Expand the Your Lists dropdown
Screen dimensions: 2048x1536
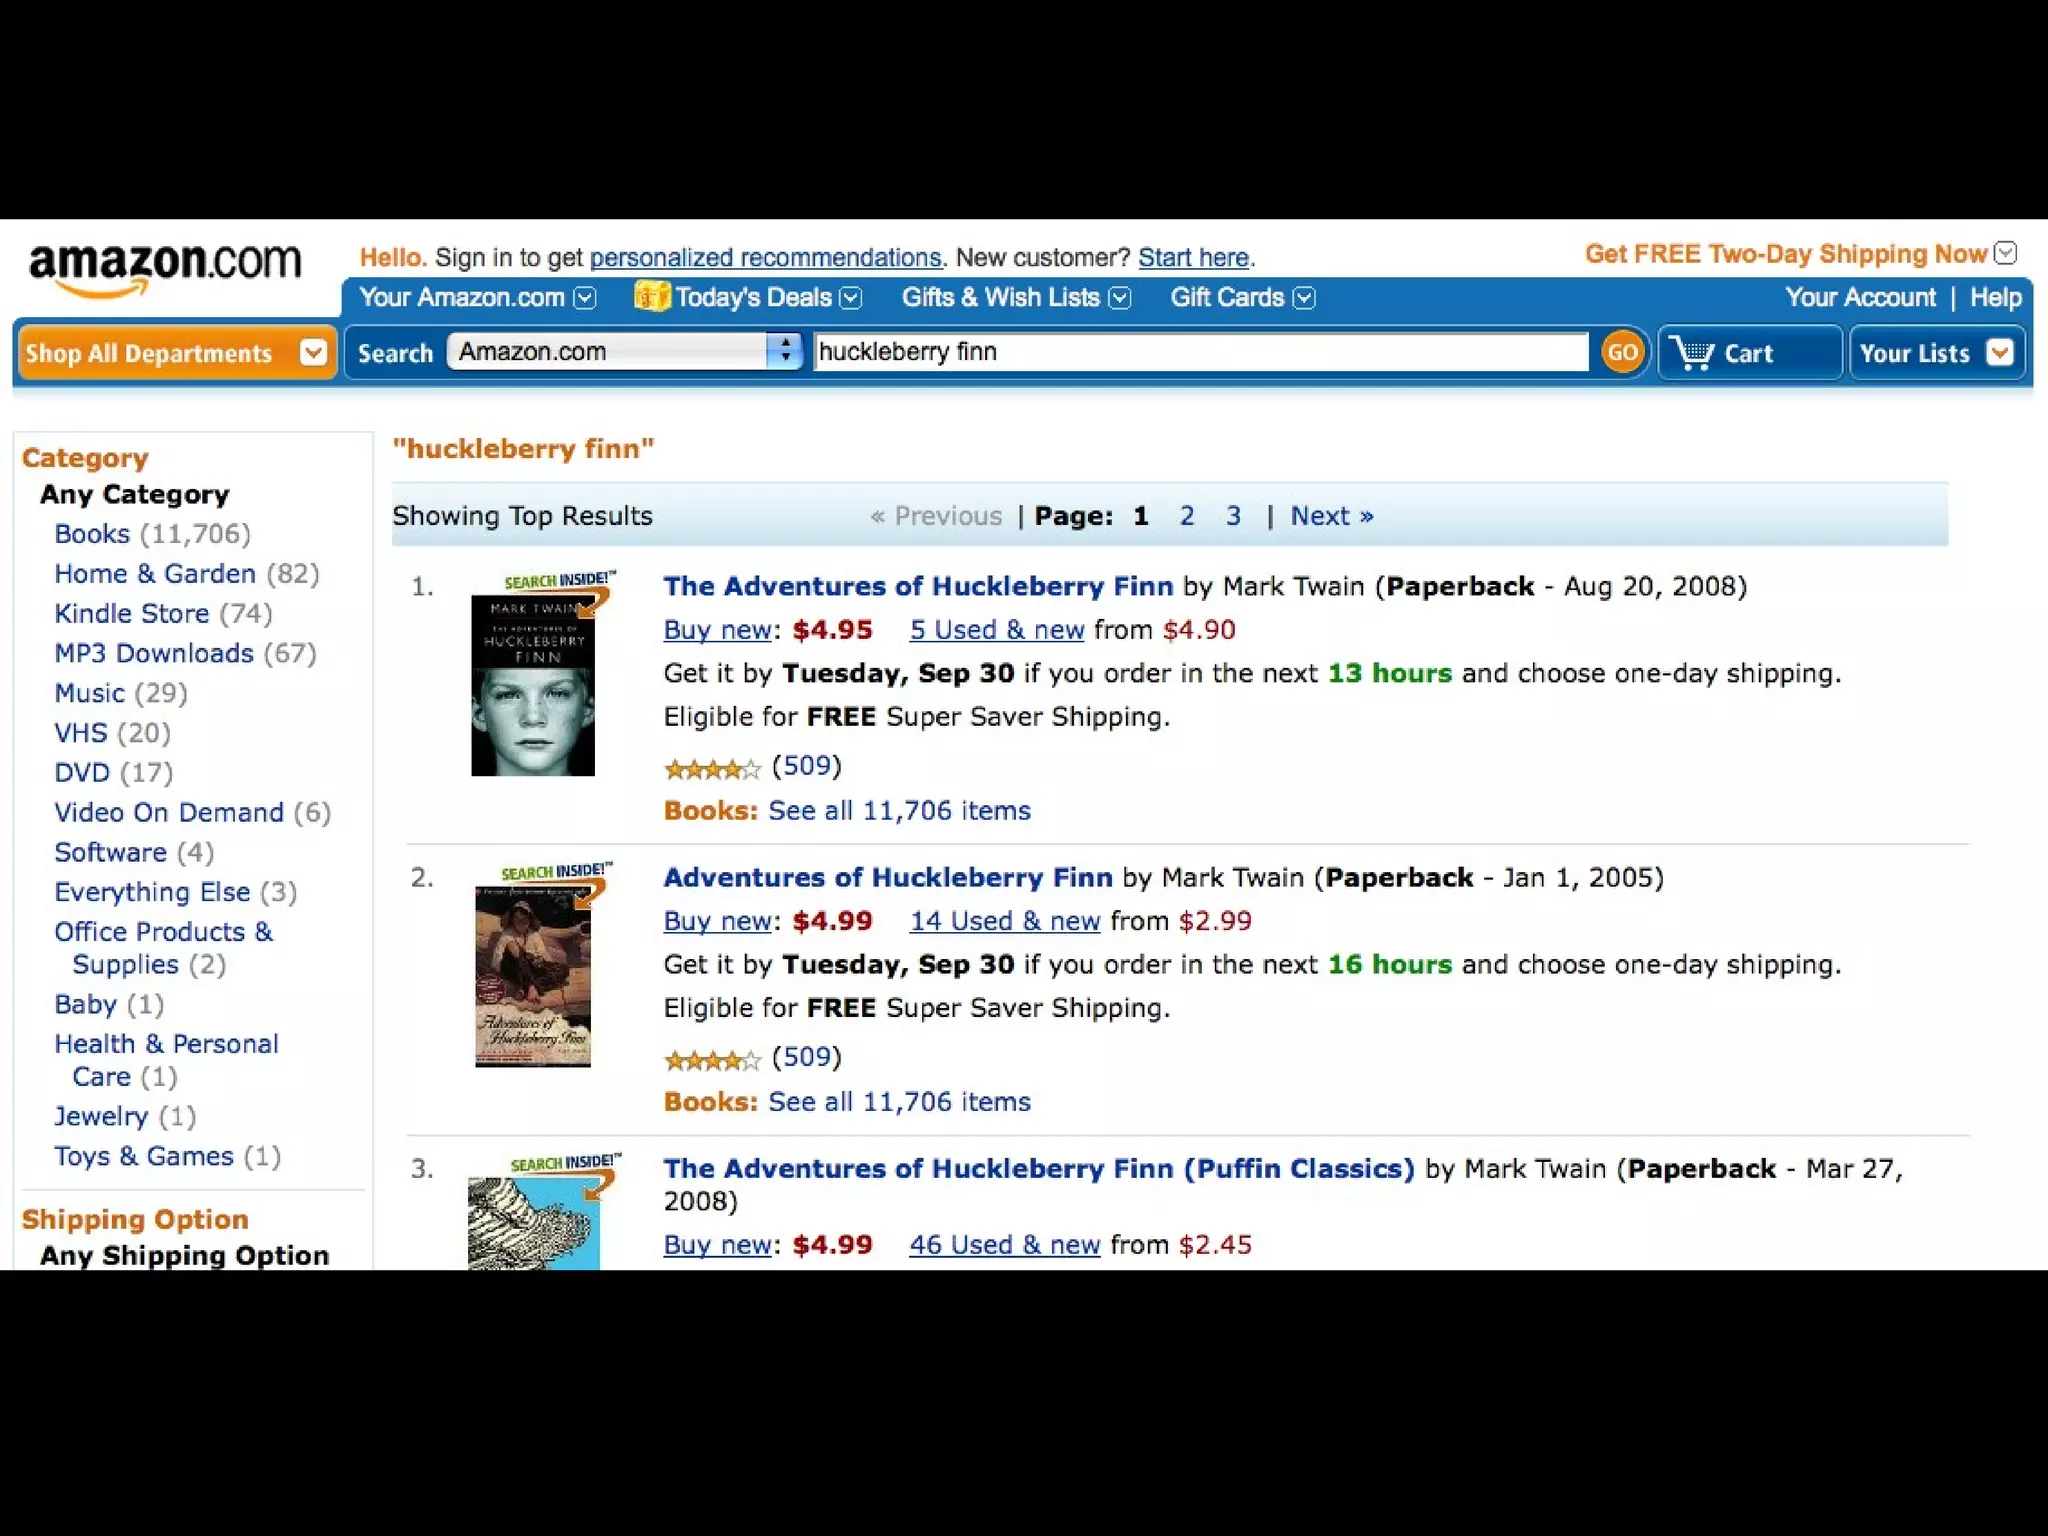(2000, 352)
